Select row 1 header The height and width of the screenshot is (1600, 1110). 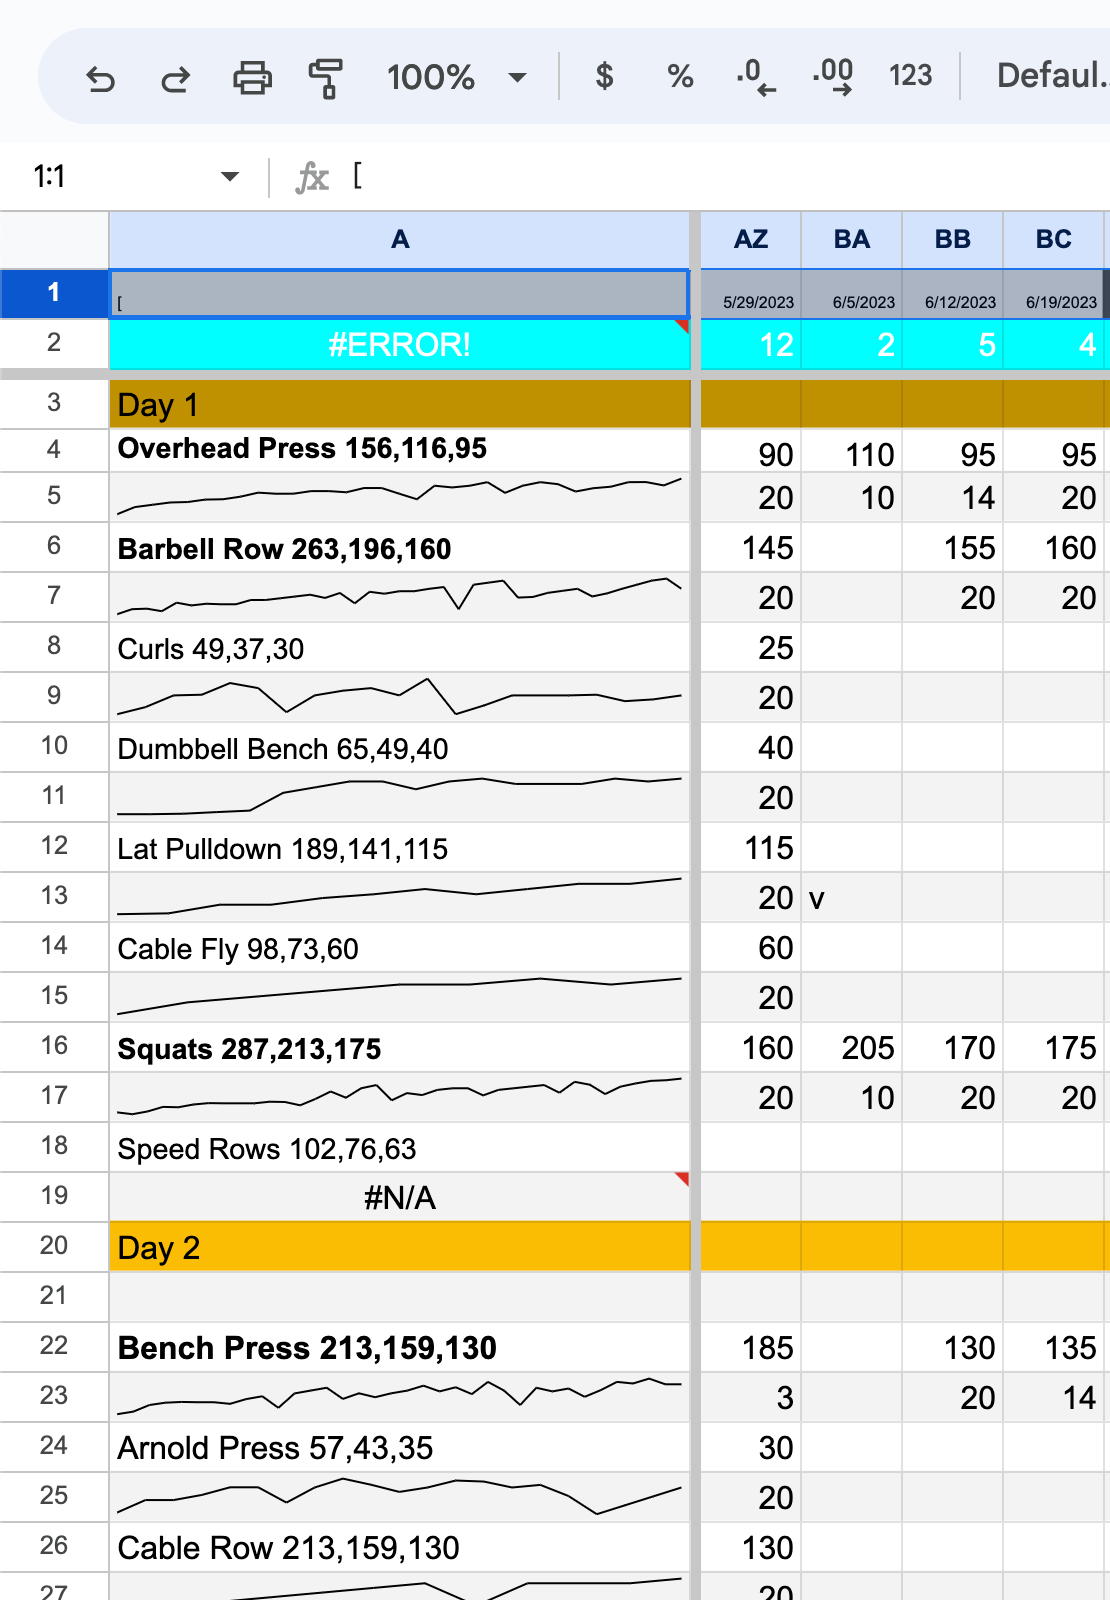[x=54, y=293]
